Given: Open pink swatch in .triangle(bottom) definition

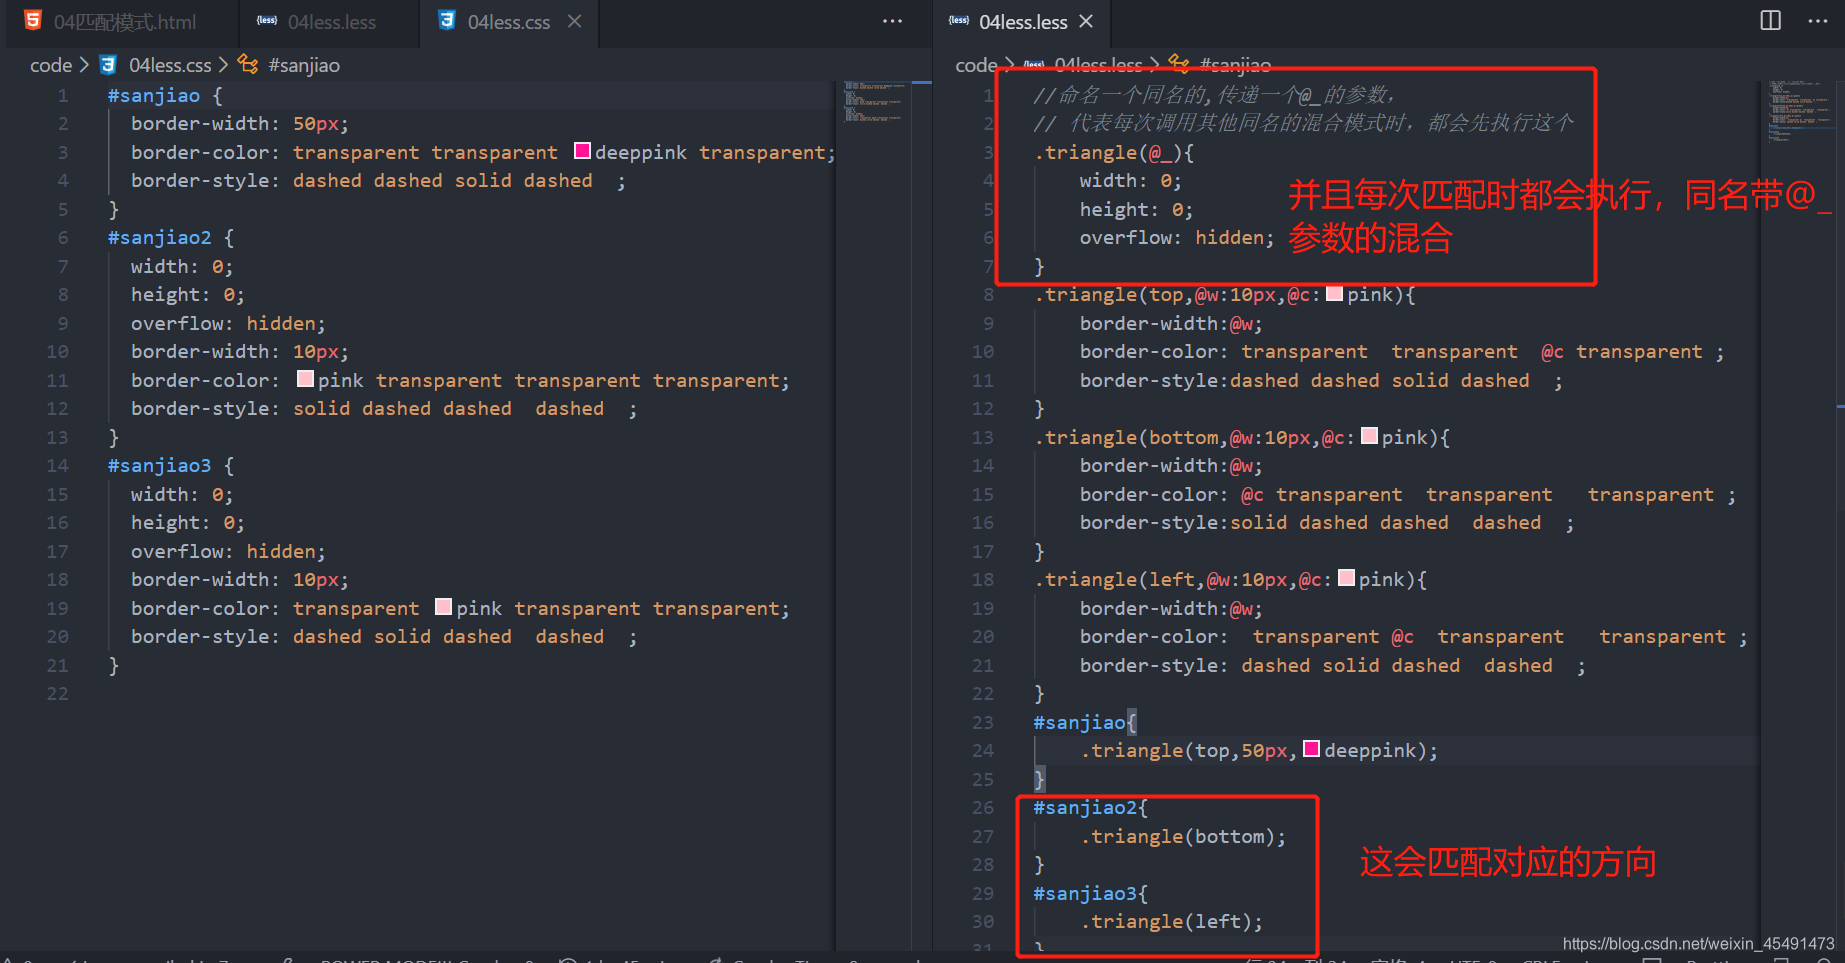Looking at the screenshot, I should tap(1370, 436).
